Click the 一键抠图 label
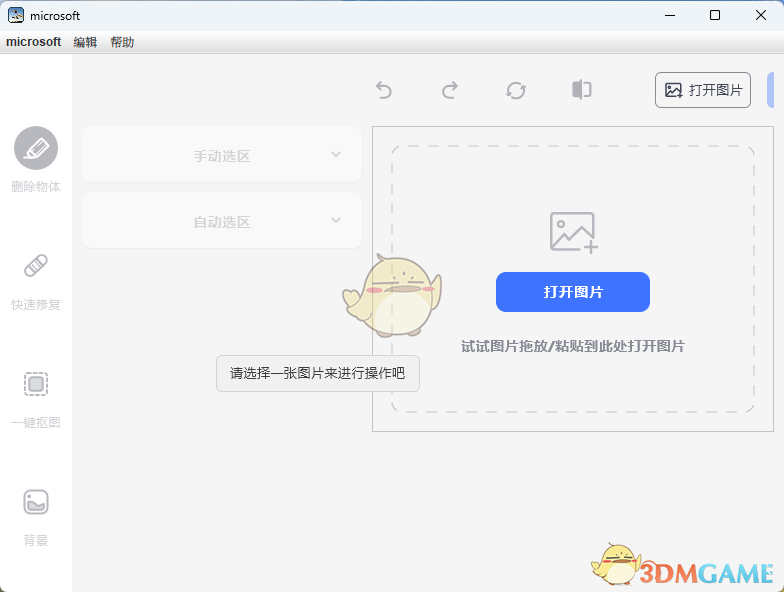784x592 pixels. [x=36, y=423]
